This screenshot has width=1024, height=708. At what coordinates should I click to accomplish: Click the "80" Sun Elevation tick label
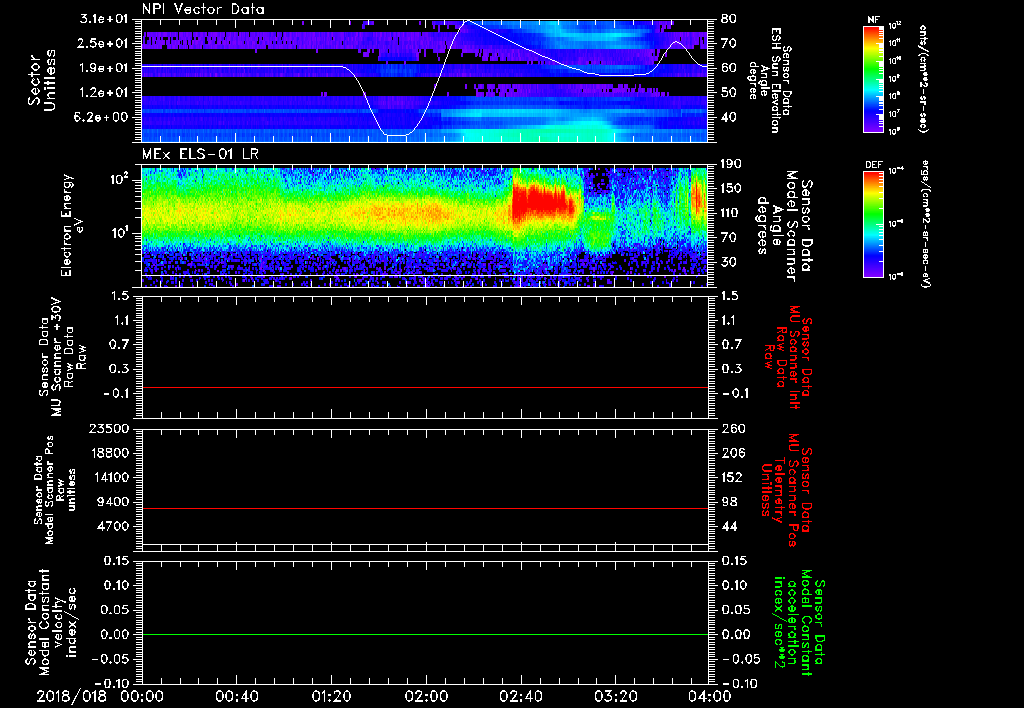[x=729, y=19]
